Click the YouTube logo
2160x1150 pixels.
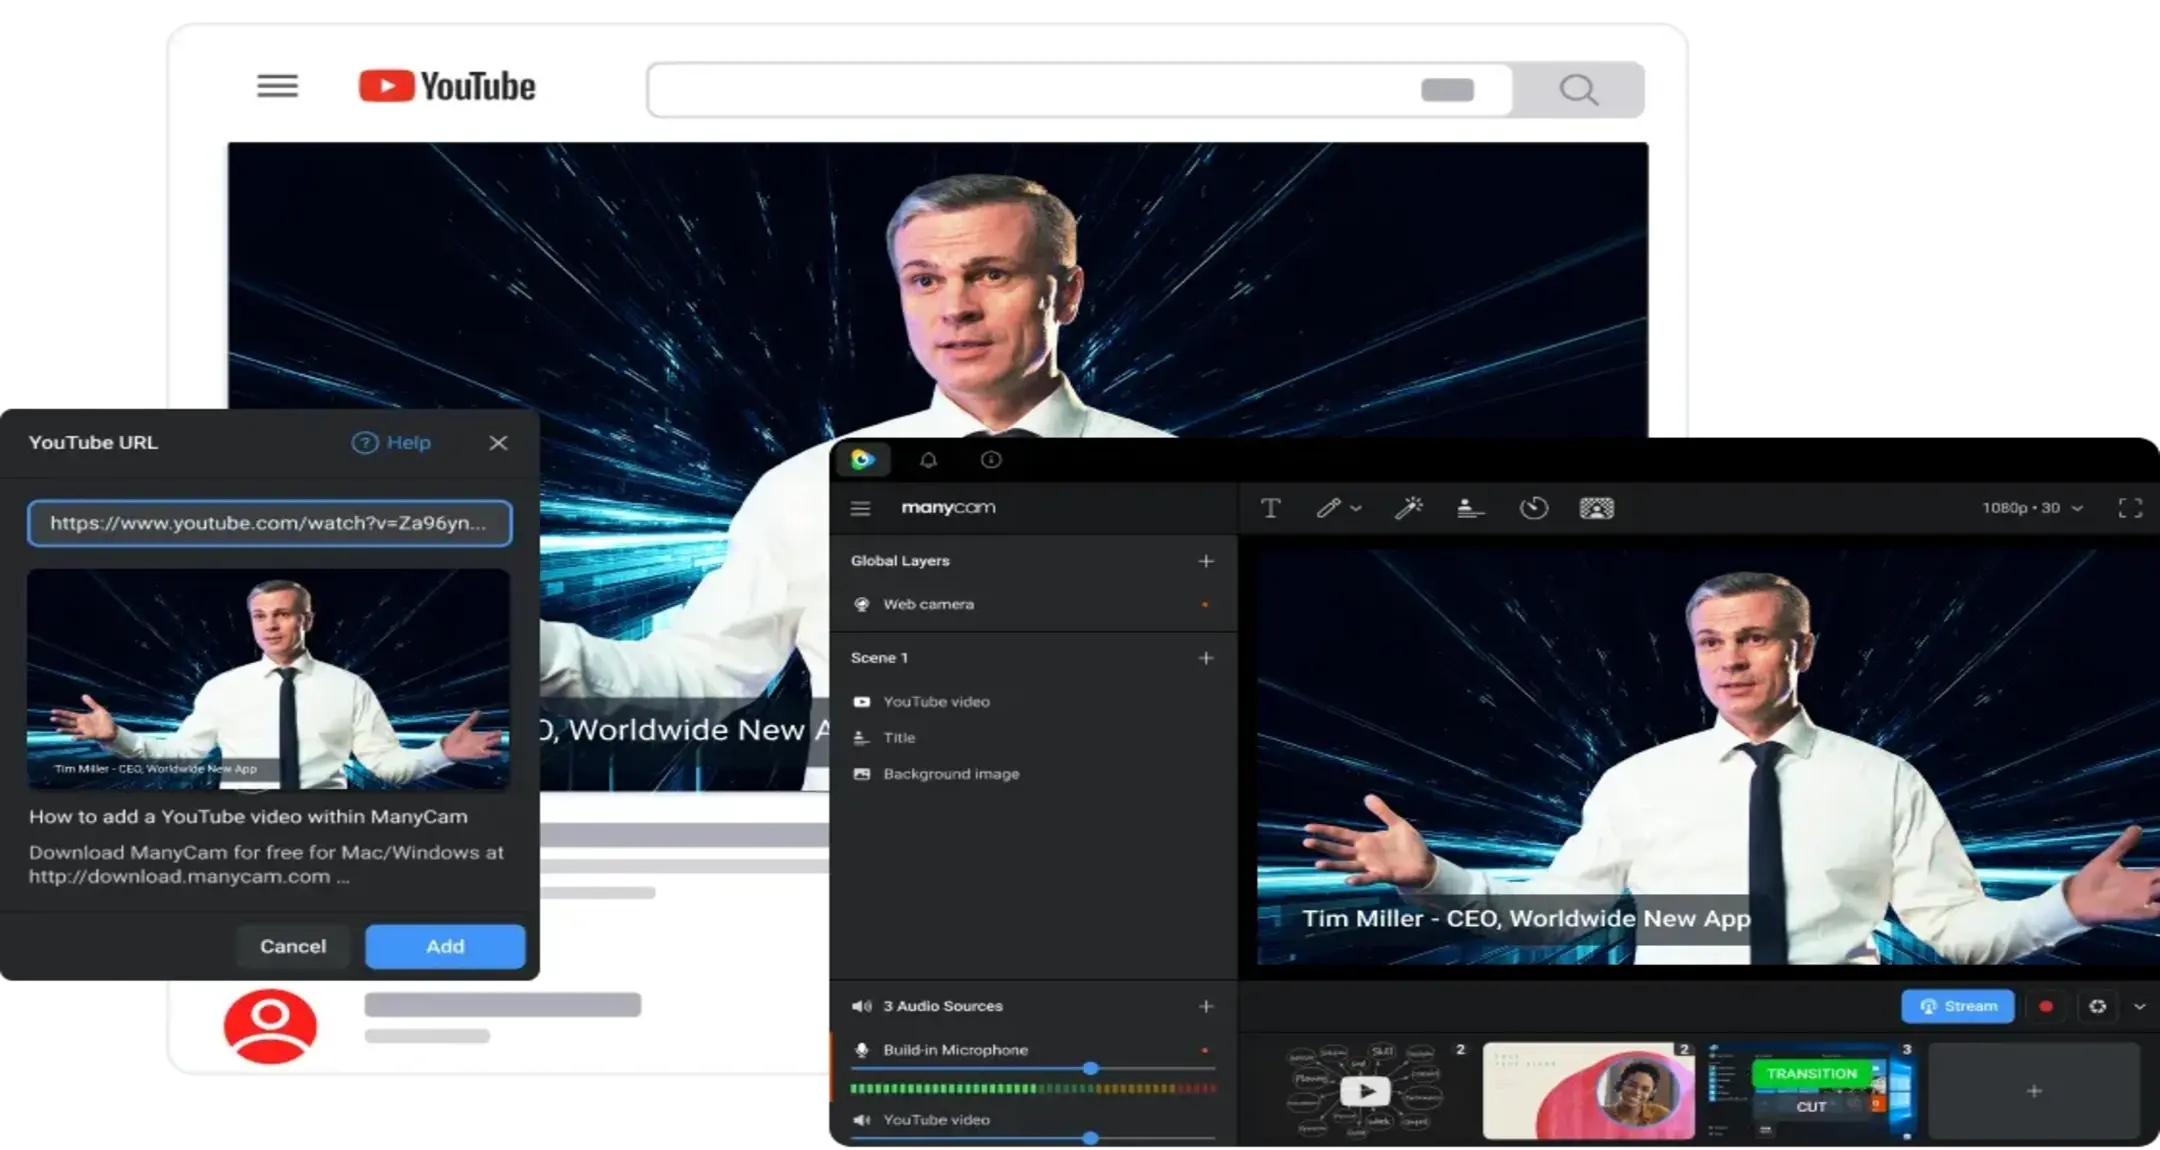tap(447, 86)
